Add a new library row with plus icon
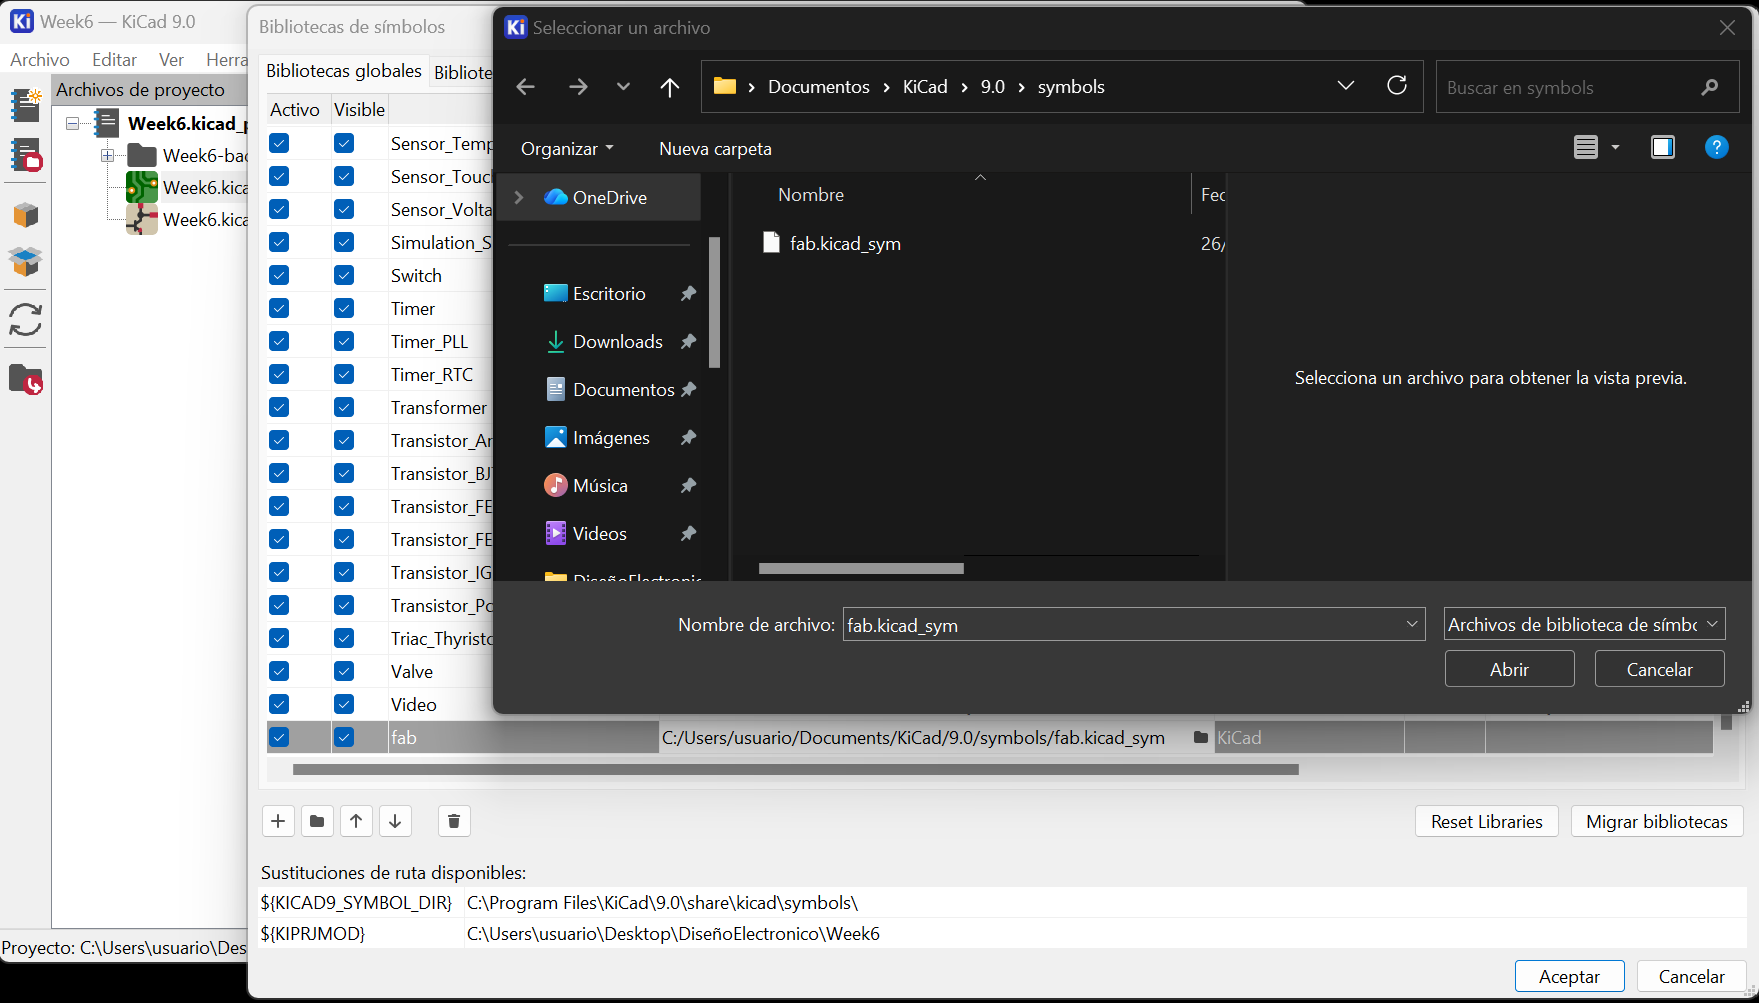Image resolution: width=1759 pixels, height=1003 pixels. pyautogui.click(x=278, y=821)
